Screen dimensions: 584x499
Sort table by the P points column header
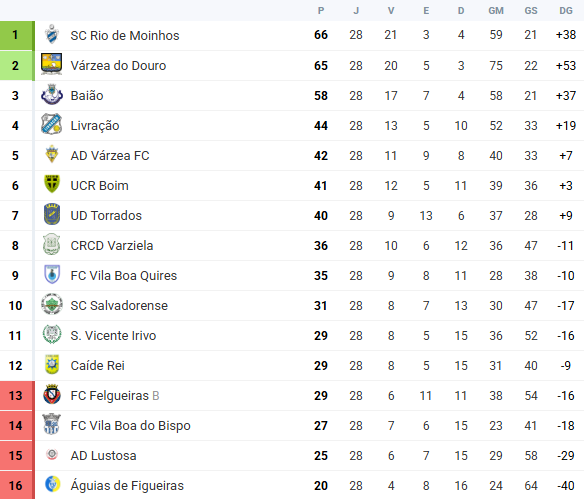tap(321, 11)
